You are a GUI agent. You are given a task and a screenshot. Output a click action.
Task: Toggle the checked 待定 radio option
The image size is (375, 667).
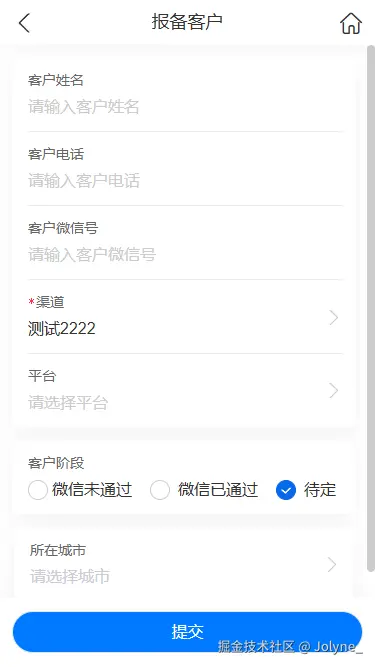pos(286,490)
